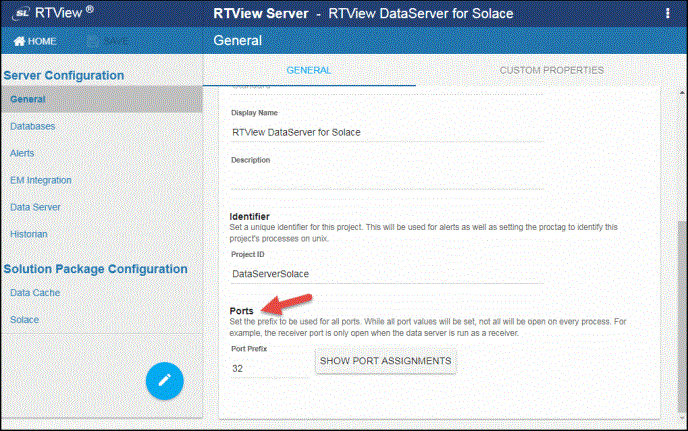The image size is (688, 431).
Task: Click the Port Prefix field
Action: 270,368
